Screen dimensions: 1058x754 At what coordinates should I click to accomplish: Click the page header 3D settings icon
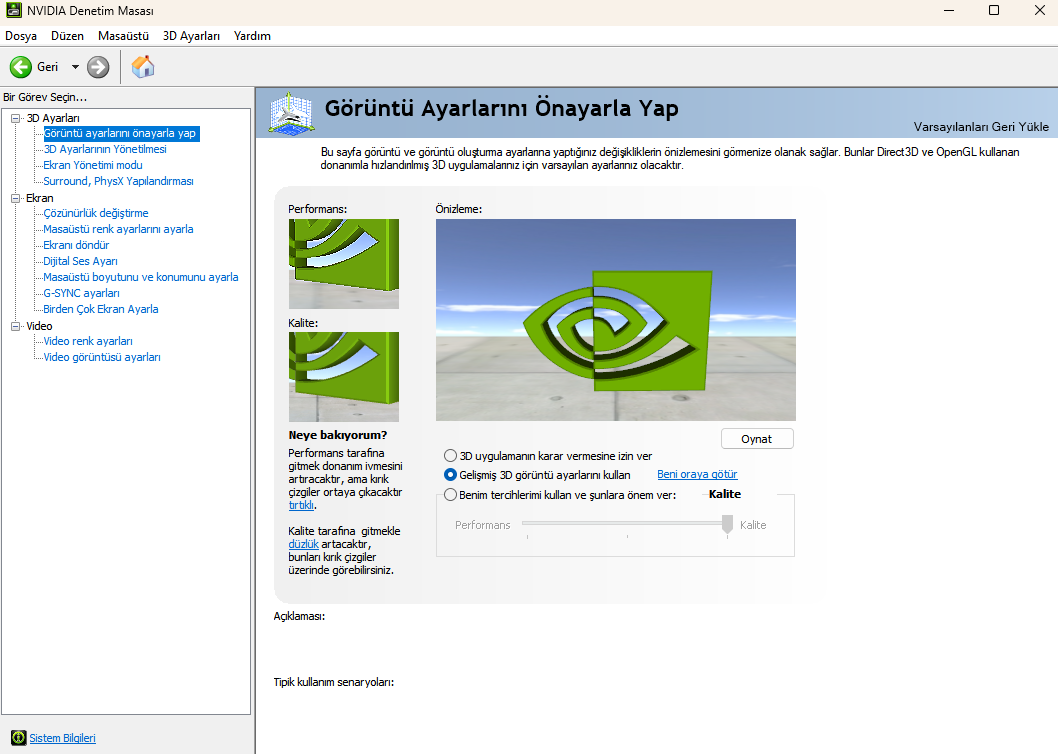[x=291, y=113]
